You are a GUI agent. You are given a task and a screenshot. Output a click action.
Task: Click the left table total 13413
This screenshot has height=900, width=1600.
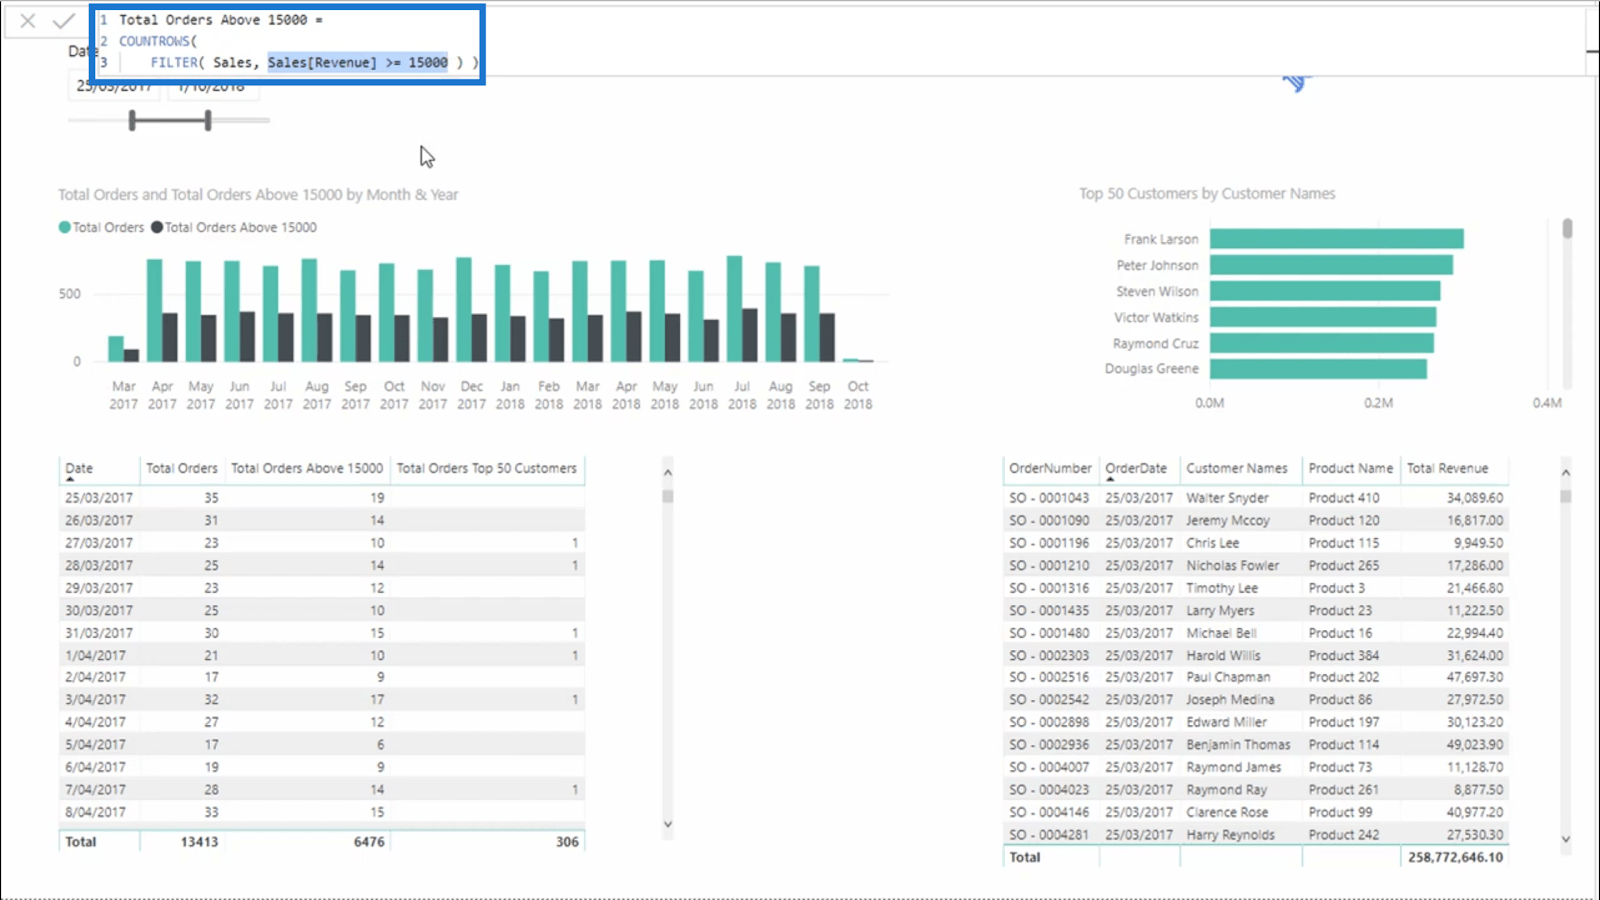point(199,842)
